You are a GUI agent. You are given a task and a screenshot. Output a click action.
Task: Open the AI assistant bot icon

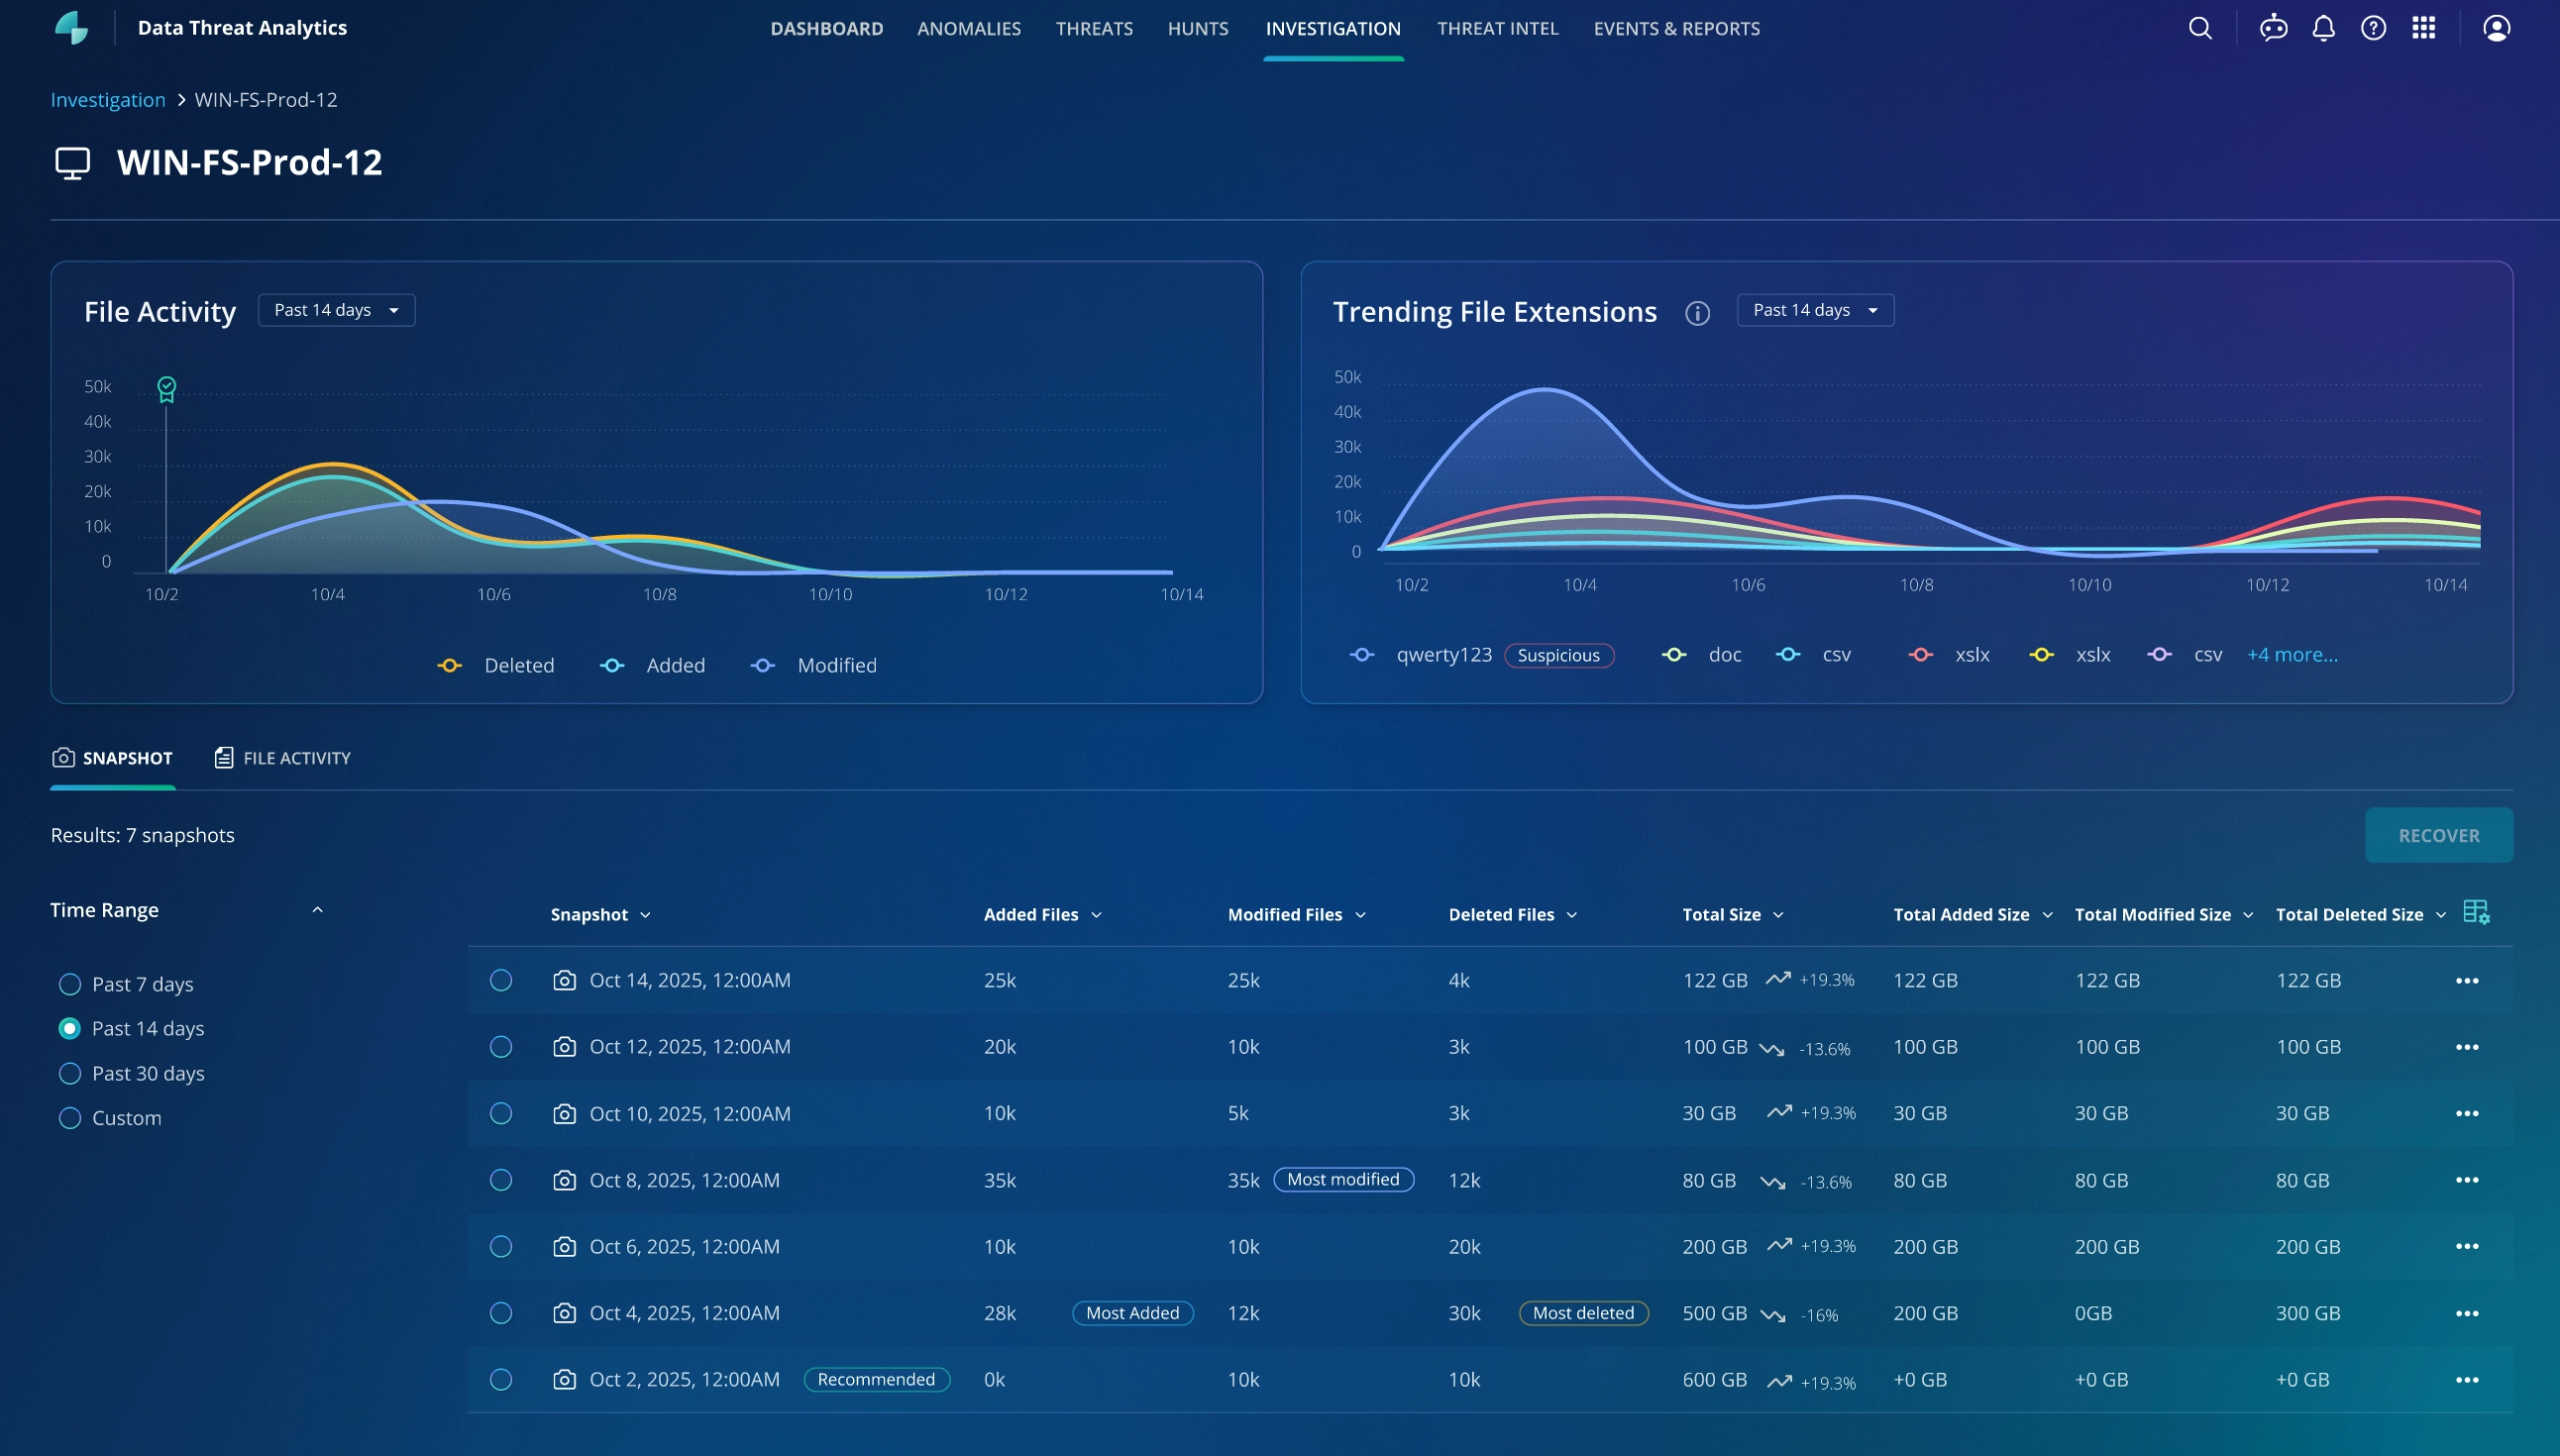2273,28
